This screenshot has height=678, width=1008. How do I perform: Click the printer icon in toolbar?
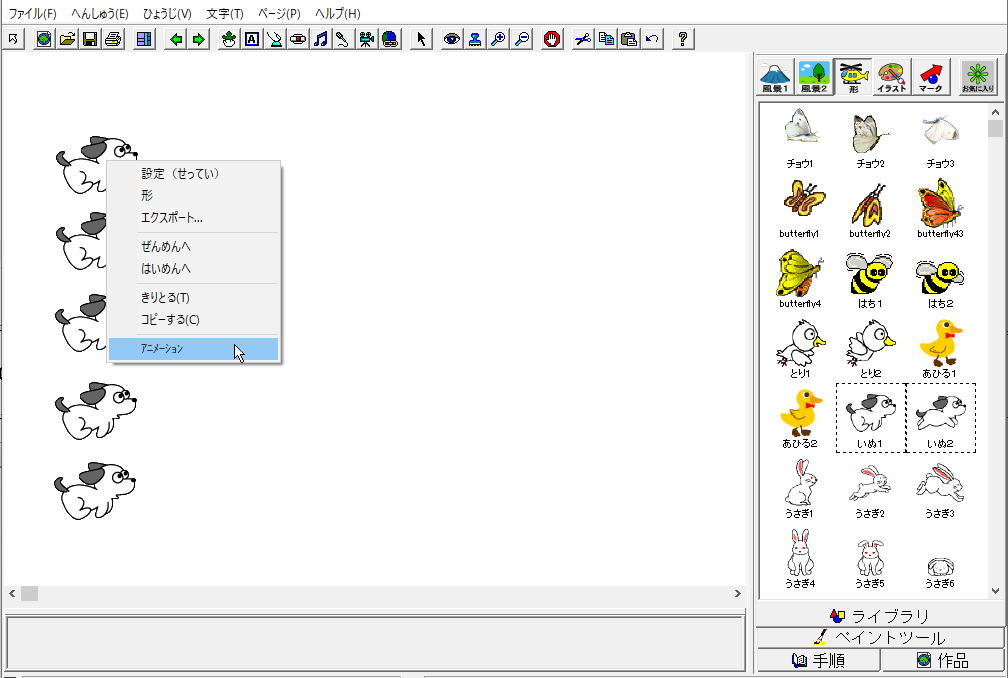pyautogui.click(x=113, y=39)
